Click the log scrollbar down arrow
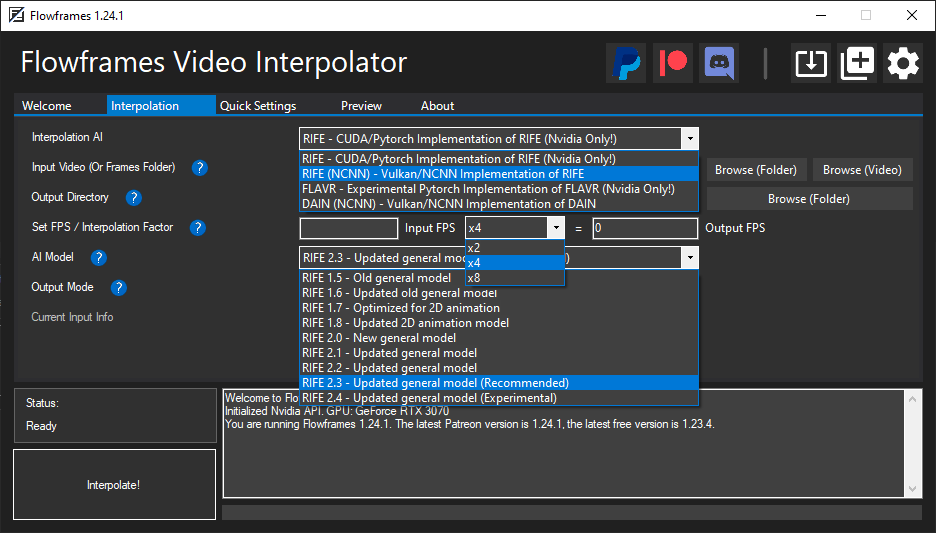Image resolution: width=936 pixels, height=533 pixels. point(912,489)
